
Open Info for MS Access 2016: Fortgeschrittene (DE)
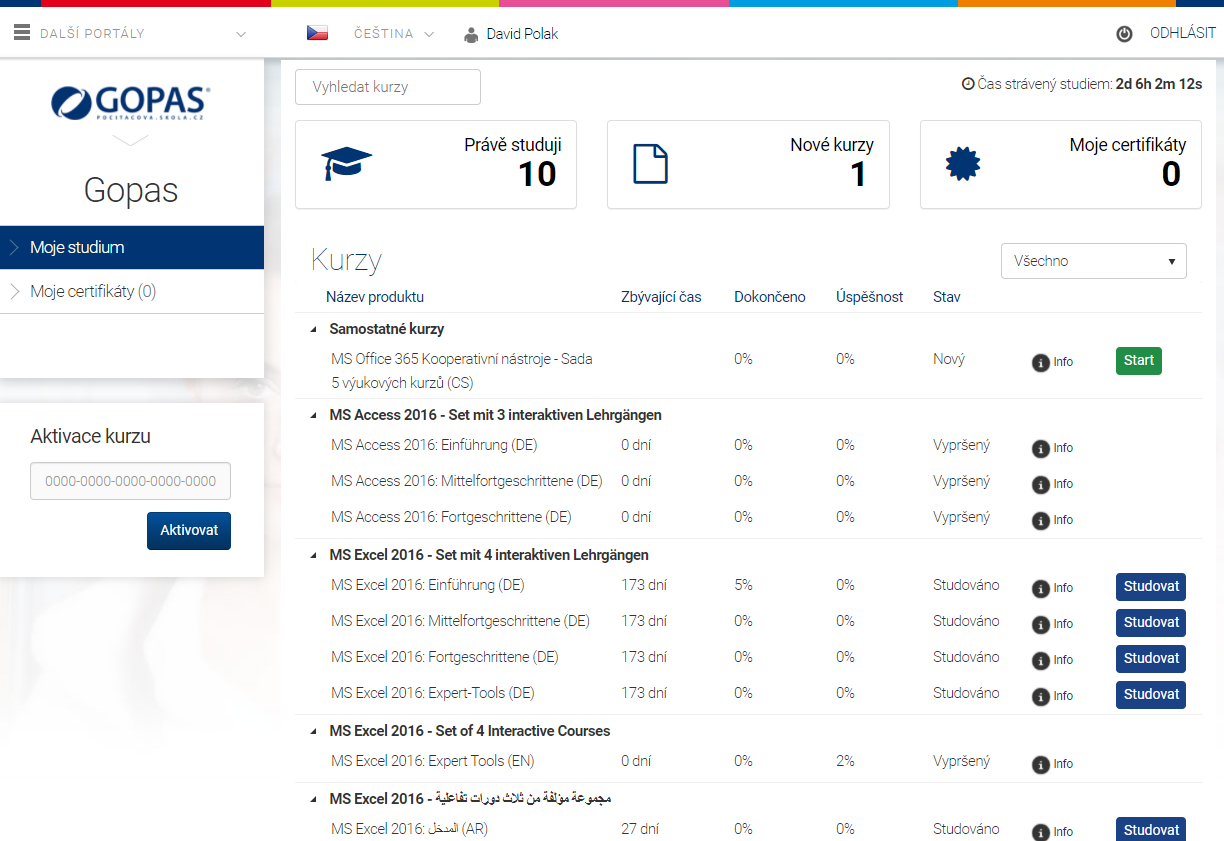1052,520
